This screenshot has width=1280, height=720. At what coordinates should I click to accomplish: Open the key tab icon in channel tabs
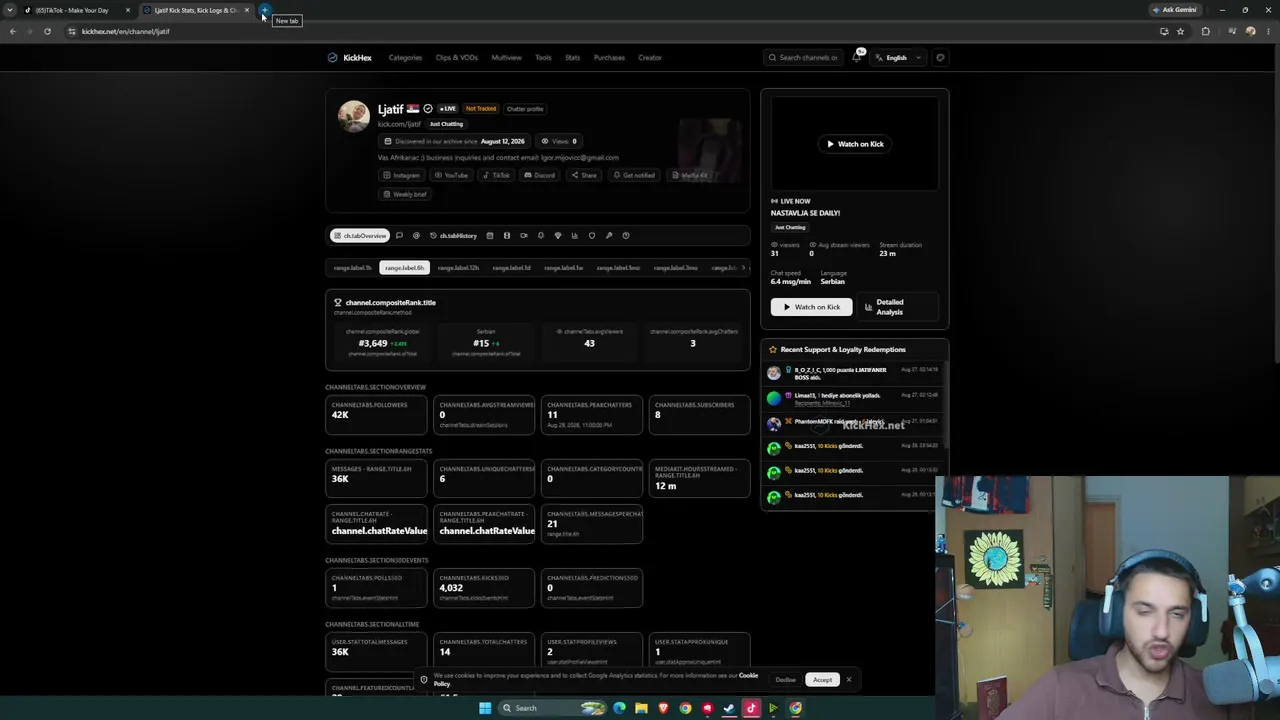click(609, 236)
